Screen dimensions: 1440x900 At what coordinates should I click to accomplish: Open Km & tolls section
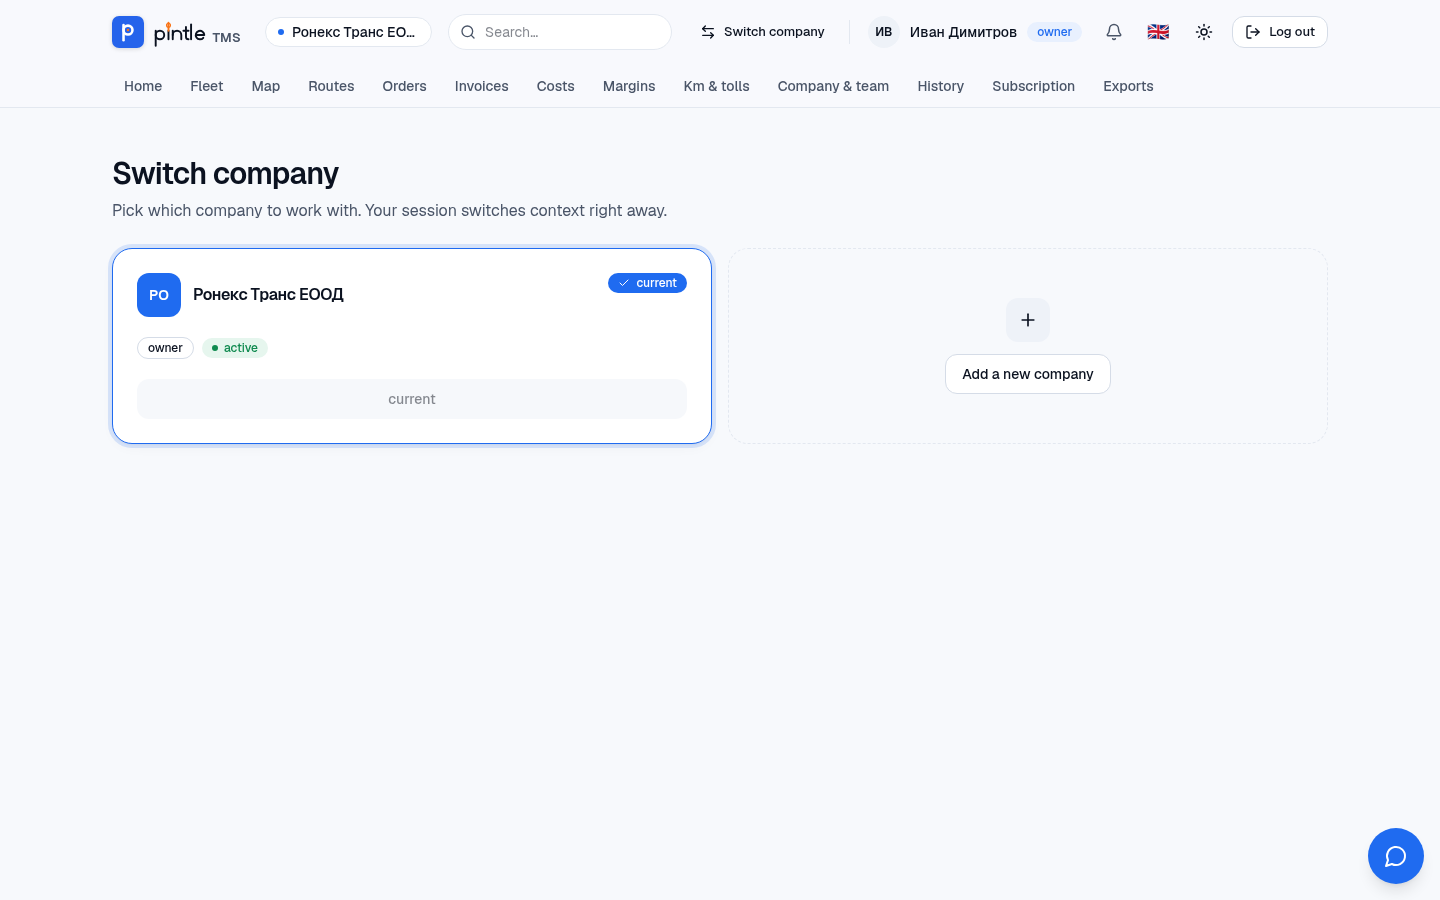[x=717, y=86]
